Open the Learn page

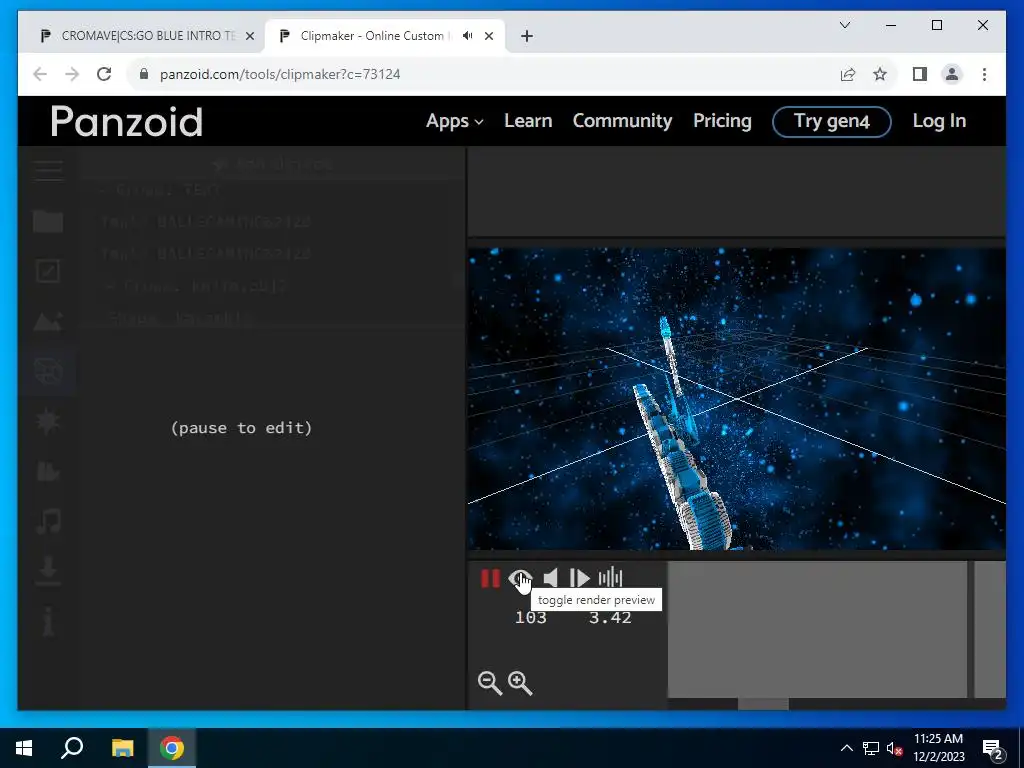pyautogui.click(x=528, y=121)
